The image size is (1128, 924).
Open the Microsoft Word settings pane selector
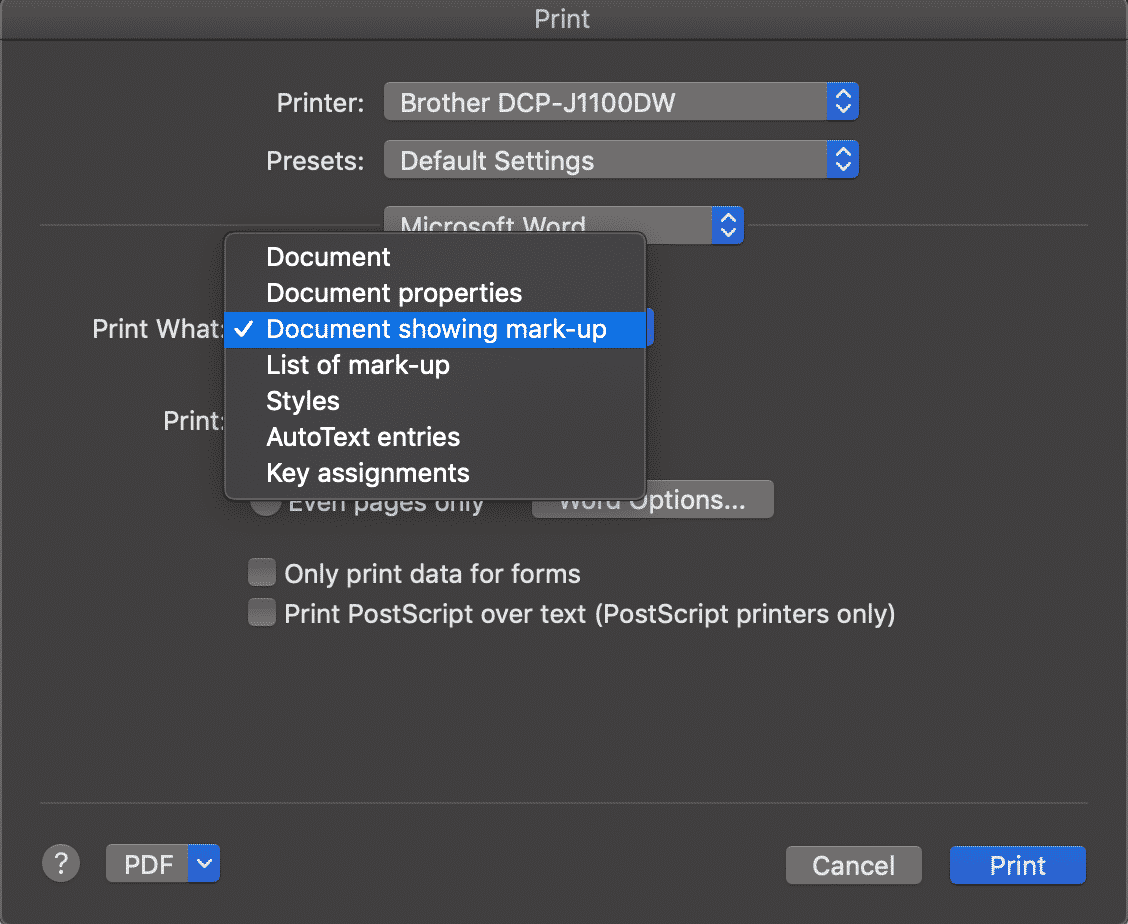point(560,225)
